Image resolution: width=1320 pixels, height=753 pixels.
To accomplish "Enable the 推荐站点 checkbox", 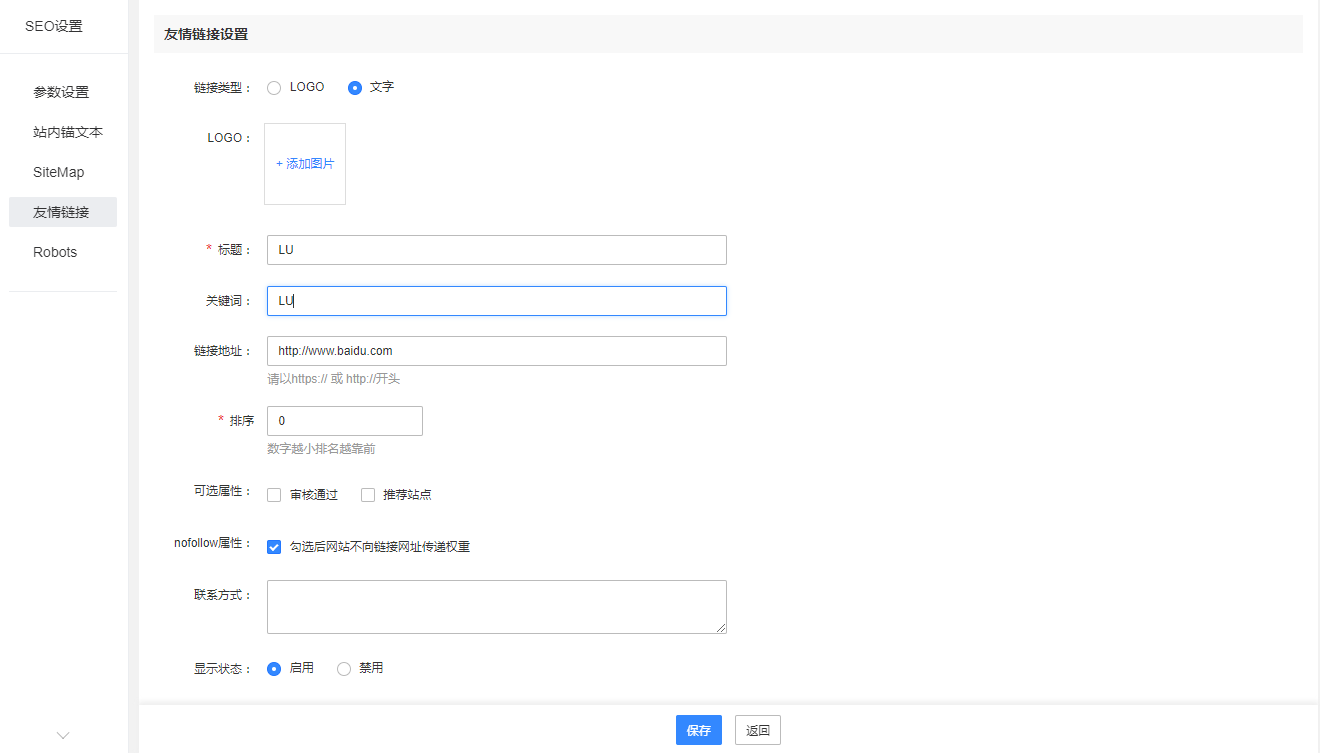I will point(368,495).
